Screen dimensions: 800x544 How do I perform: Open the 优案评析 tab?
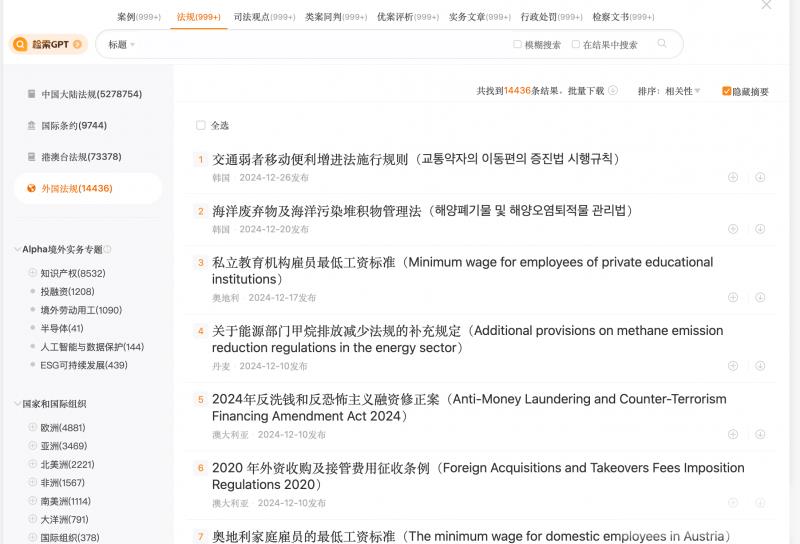point(408,17)
